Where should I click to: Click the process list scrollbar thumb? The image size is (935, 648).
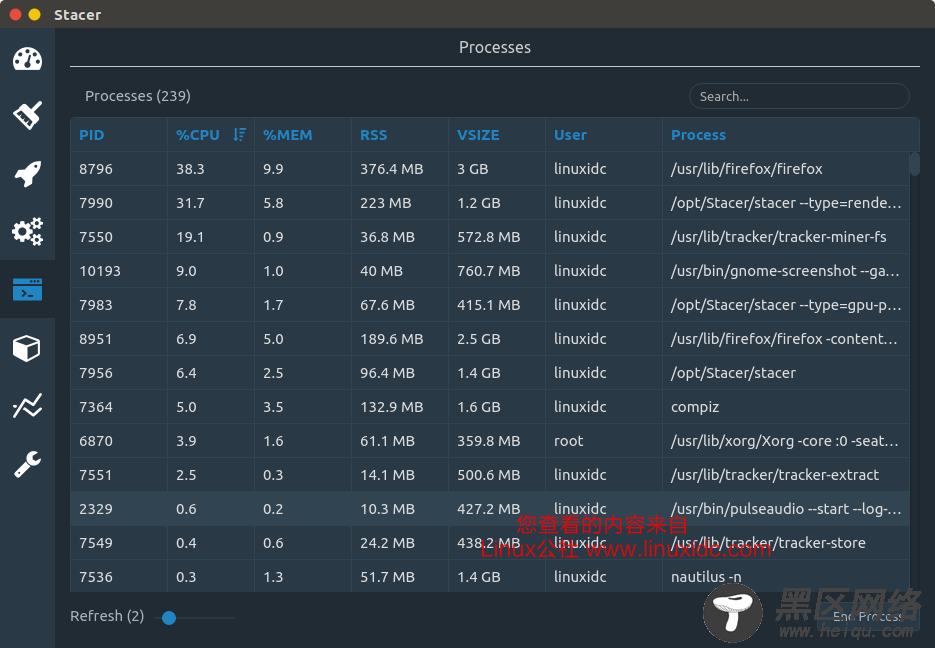(x=914, y=164)
